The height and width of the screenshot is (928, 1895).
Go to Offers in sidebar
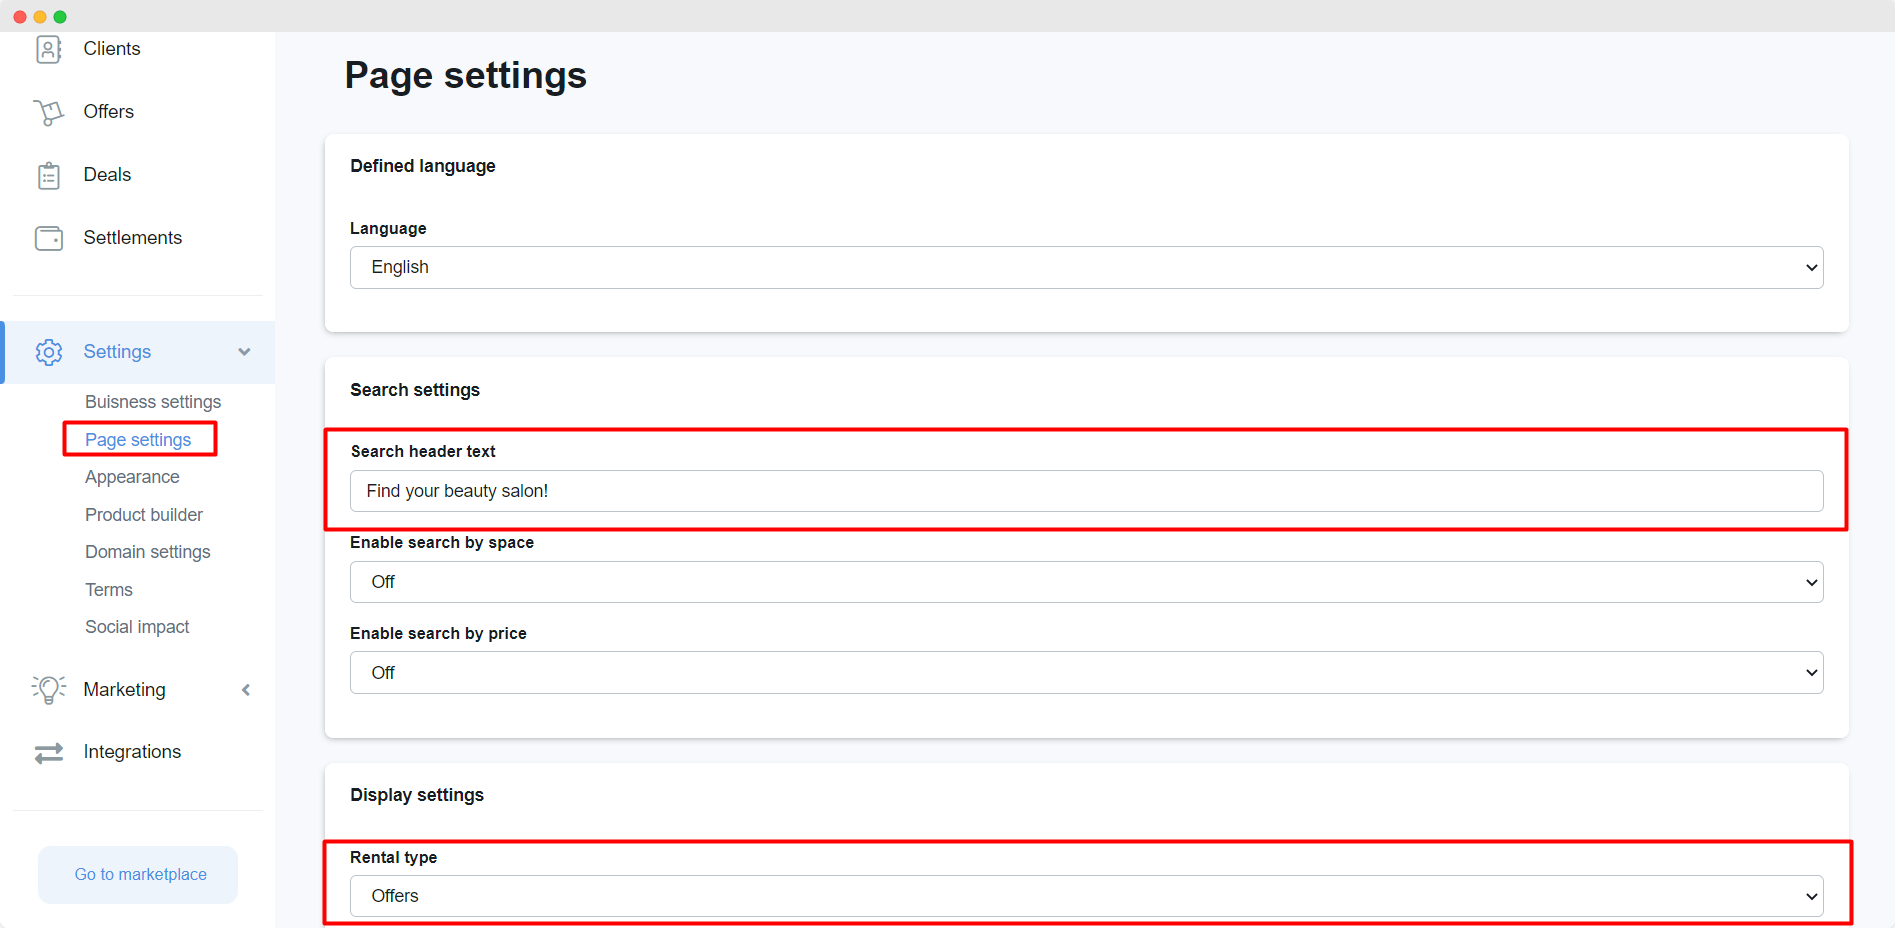(x=109, y=112)
